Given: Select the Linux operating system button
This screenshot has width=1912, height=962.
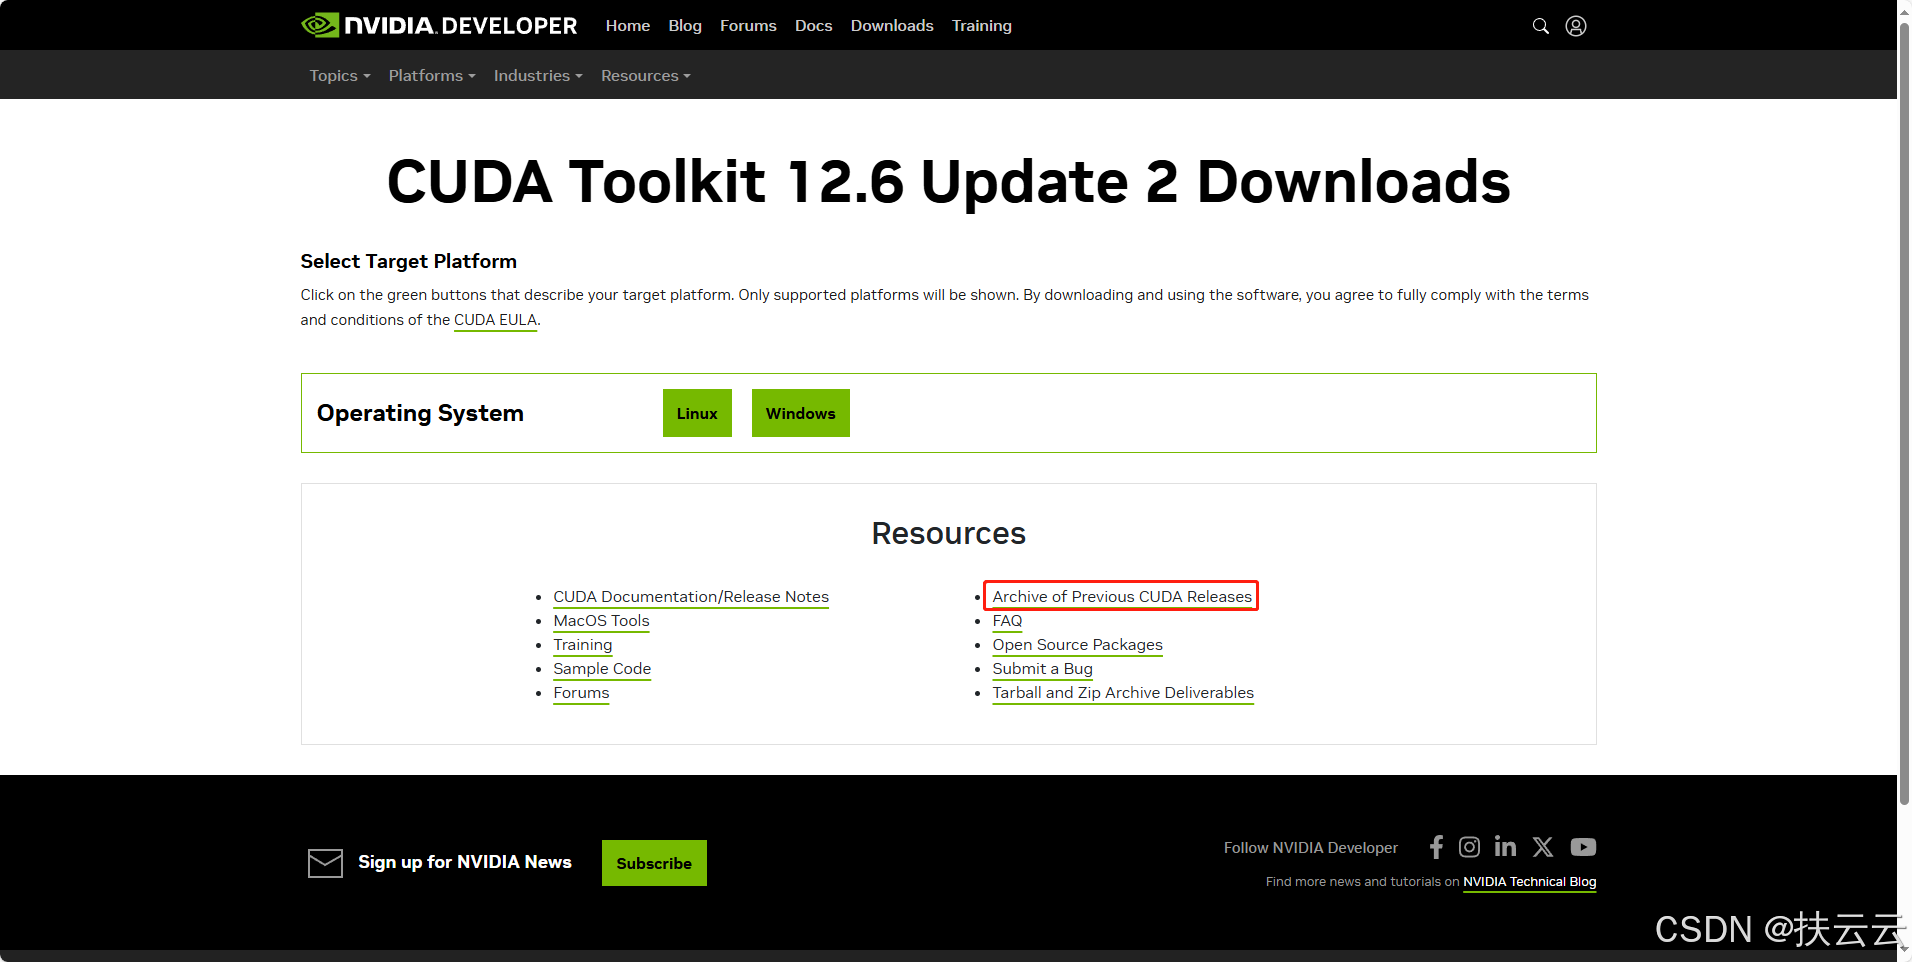Looking at the screenshot, I should coord(697,413).
